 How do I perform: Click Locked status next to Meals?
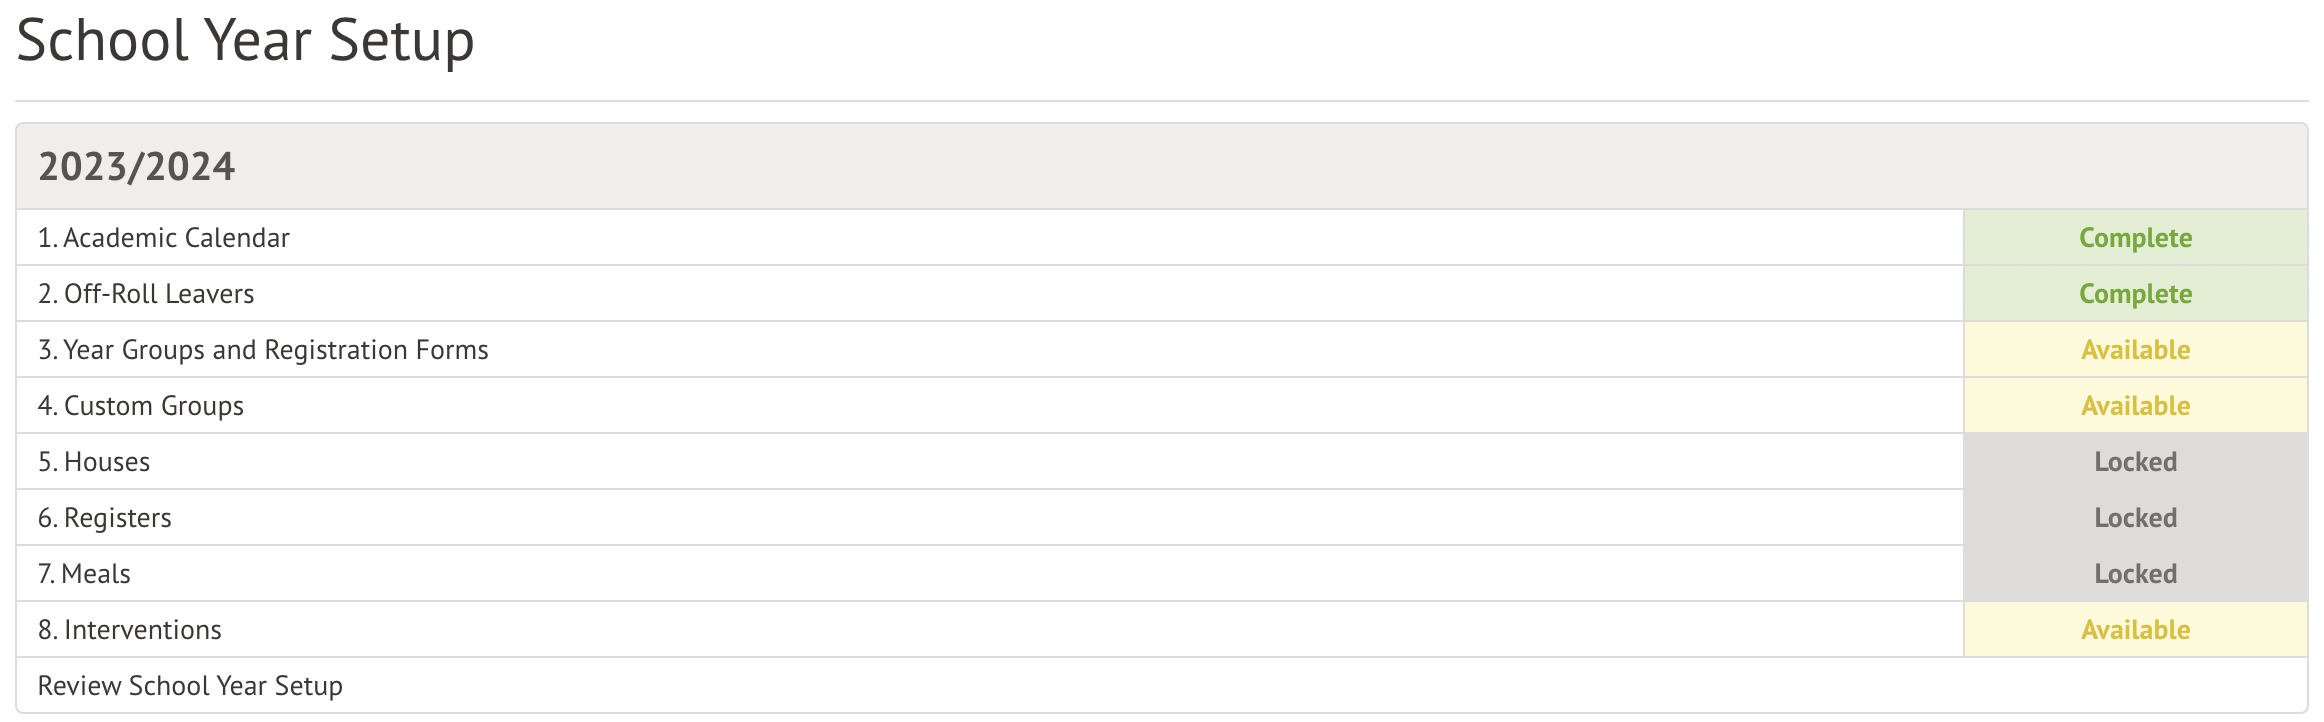click(2135, 574)
